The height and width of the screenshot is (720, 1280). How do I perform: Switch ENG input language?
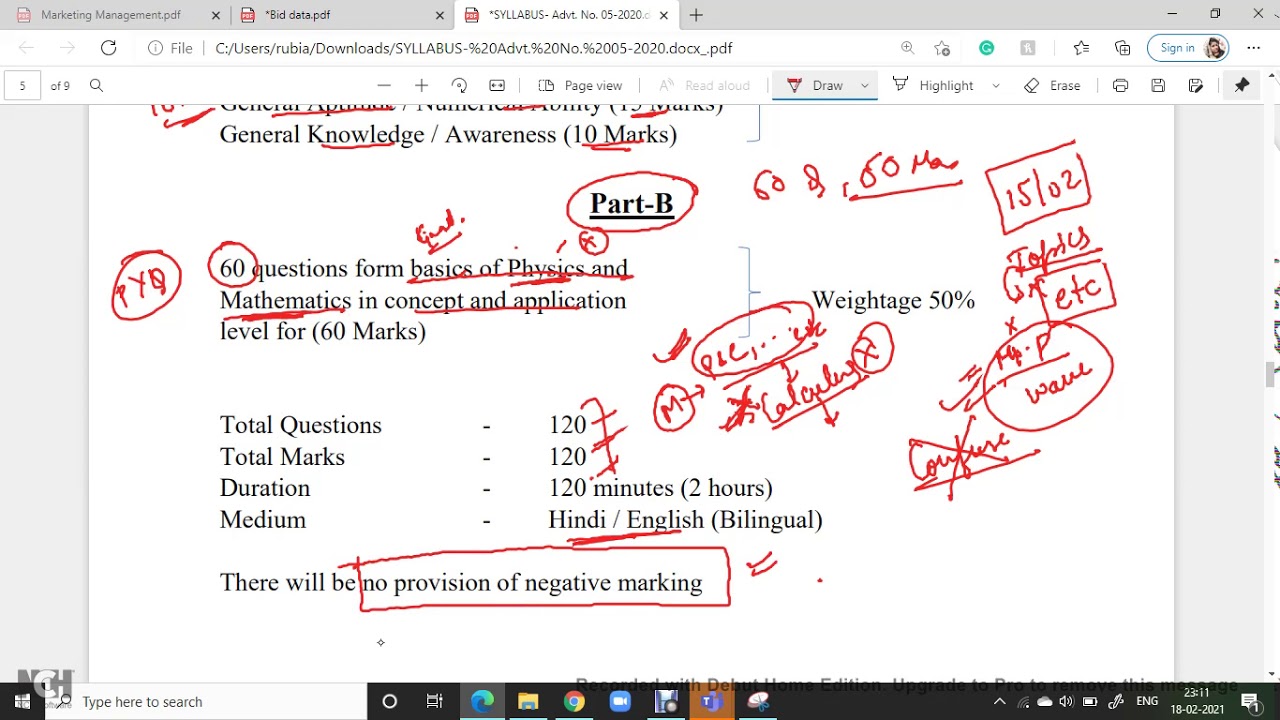pos(1146,701)
